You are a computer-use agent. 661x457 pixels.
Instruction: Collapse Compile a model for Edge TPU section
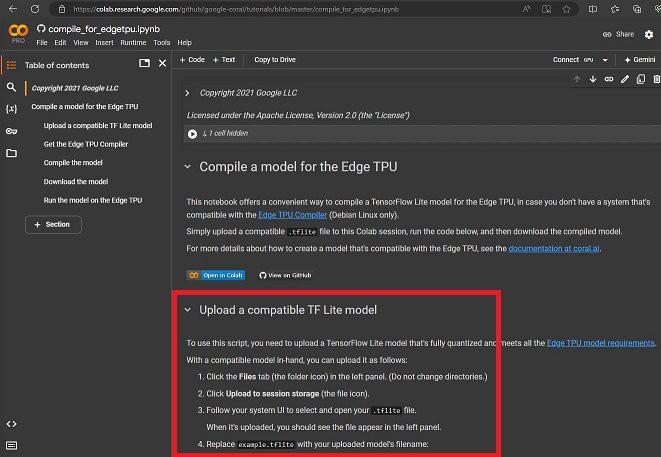point(188,167)
